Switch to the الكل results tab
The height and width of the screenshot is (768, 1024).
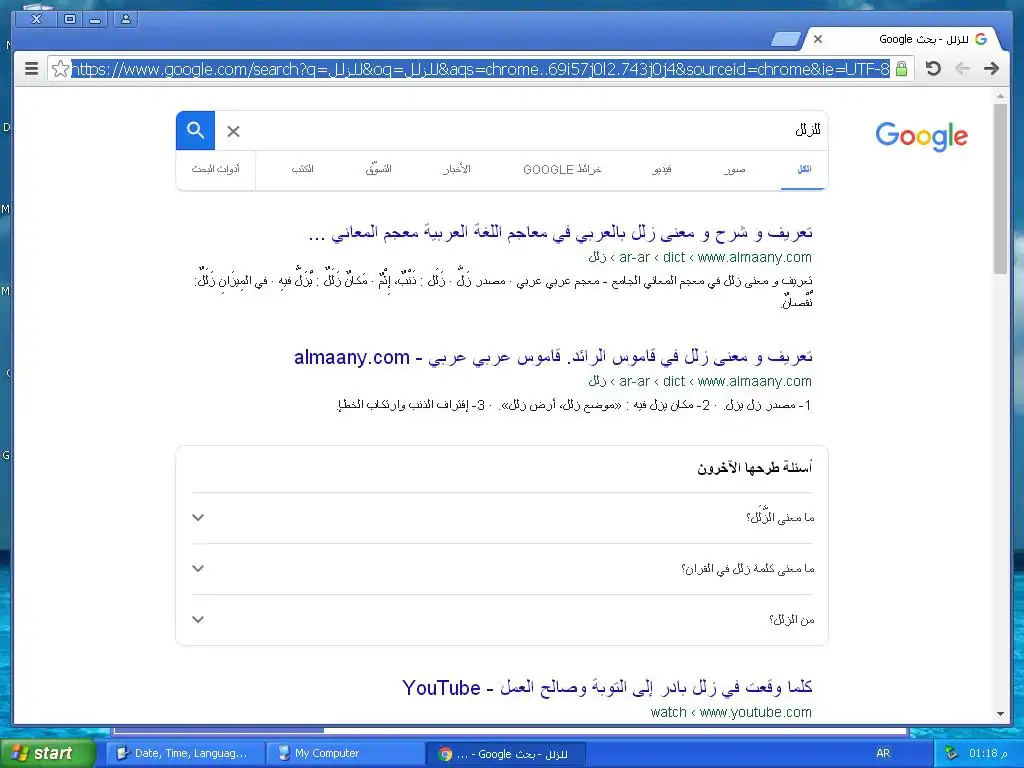804,170
